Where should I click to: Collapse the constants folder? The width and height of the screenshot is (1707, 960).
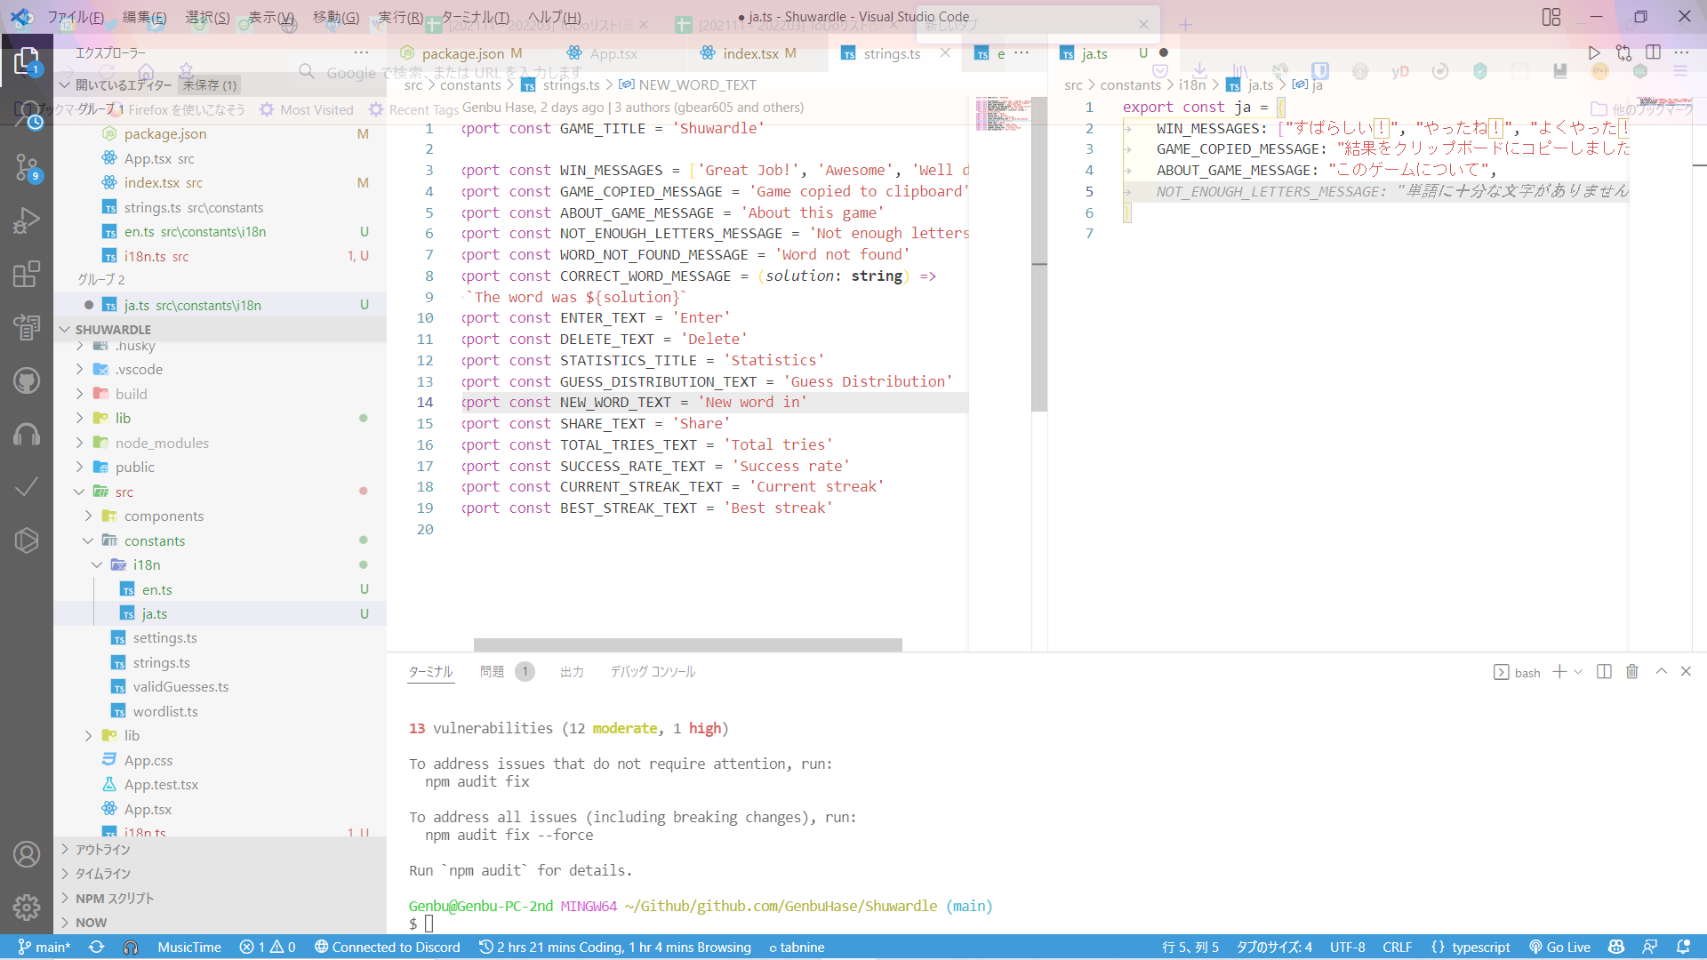154,541
